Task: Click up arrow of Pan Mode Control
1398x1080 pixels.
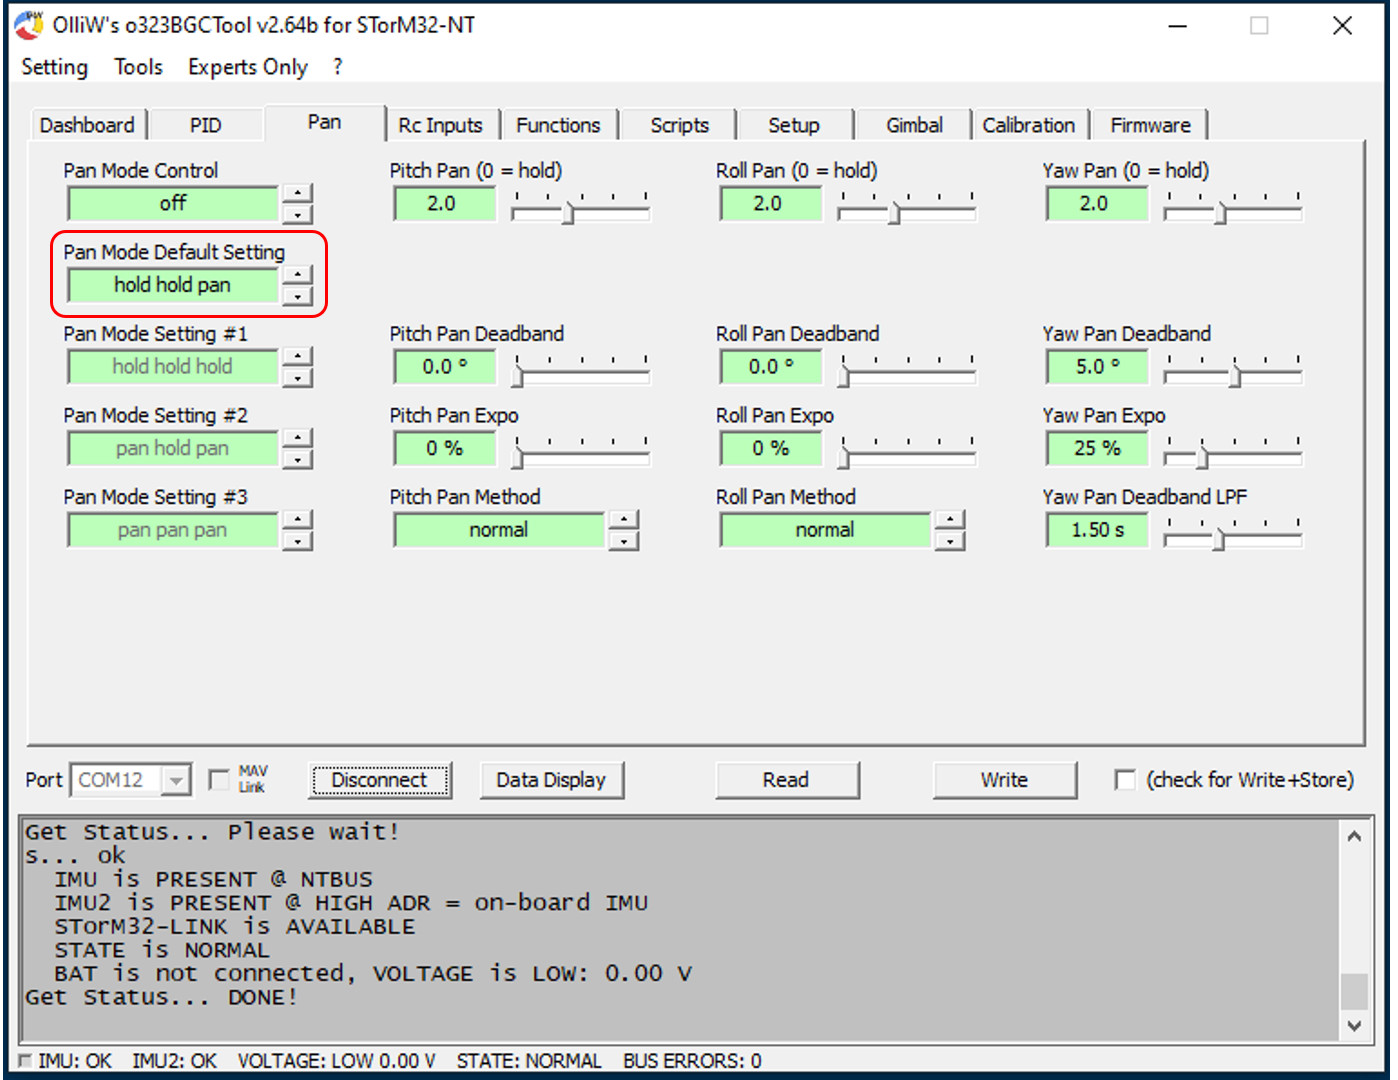Action: click(x=297, y=193)
